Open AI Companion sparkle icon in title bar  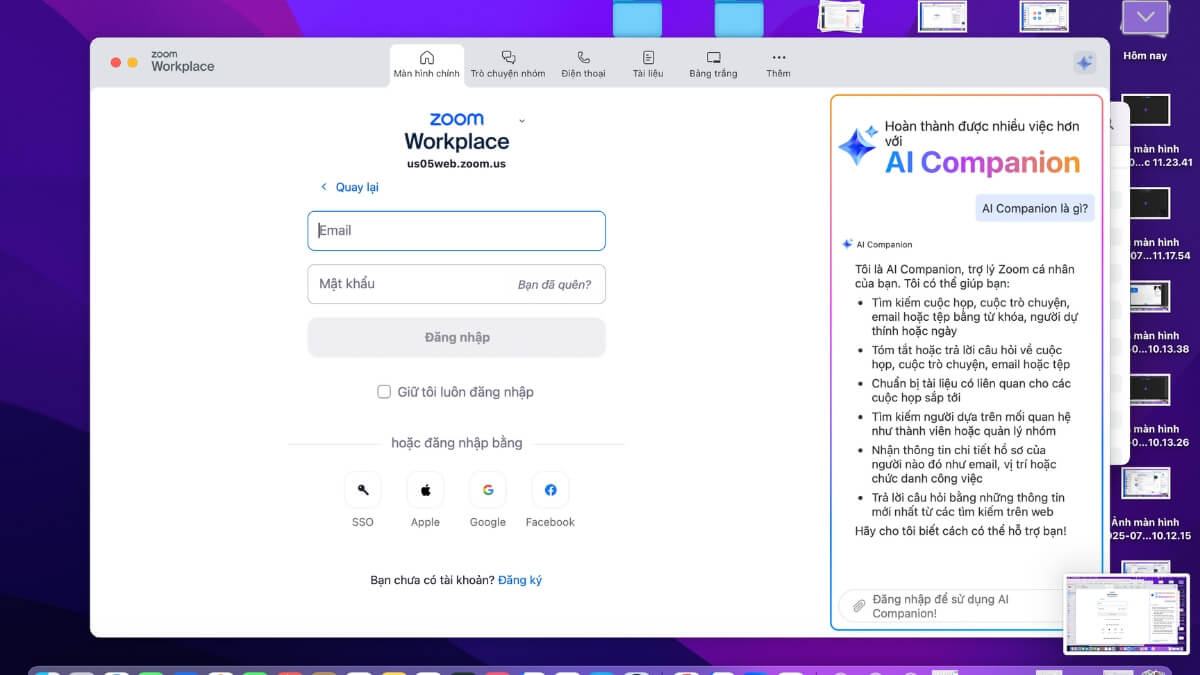1084,63
